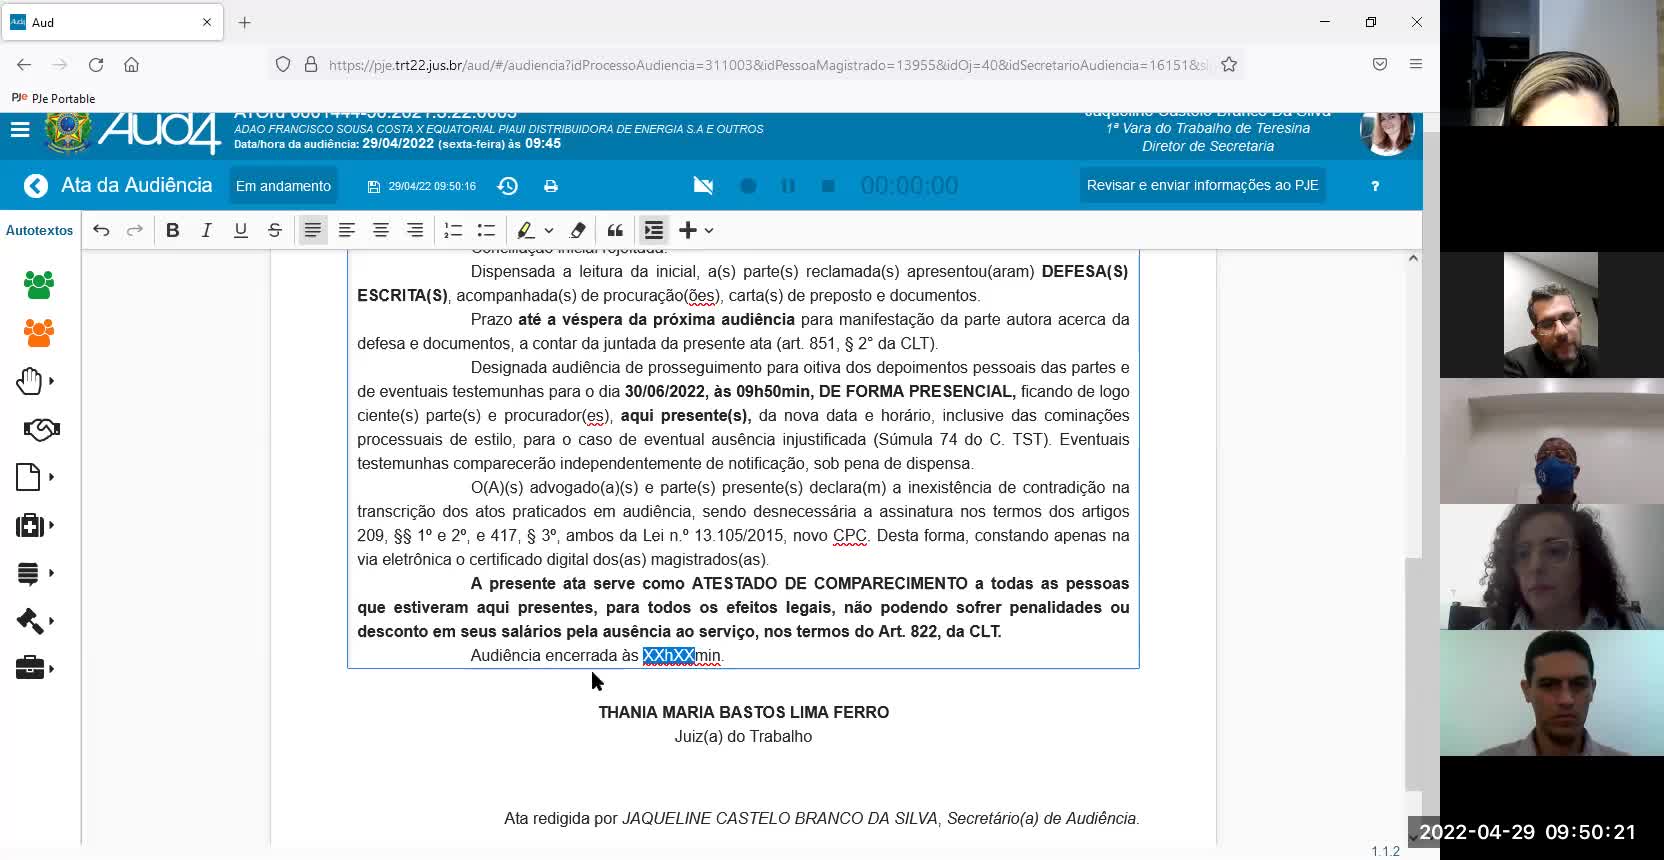The width and height of the screenshot is (1664, 860).
Task: Start recording with the record button
Action: [x=748, y=186]
